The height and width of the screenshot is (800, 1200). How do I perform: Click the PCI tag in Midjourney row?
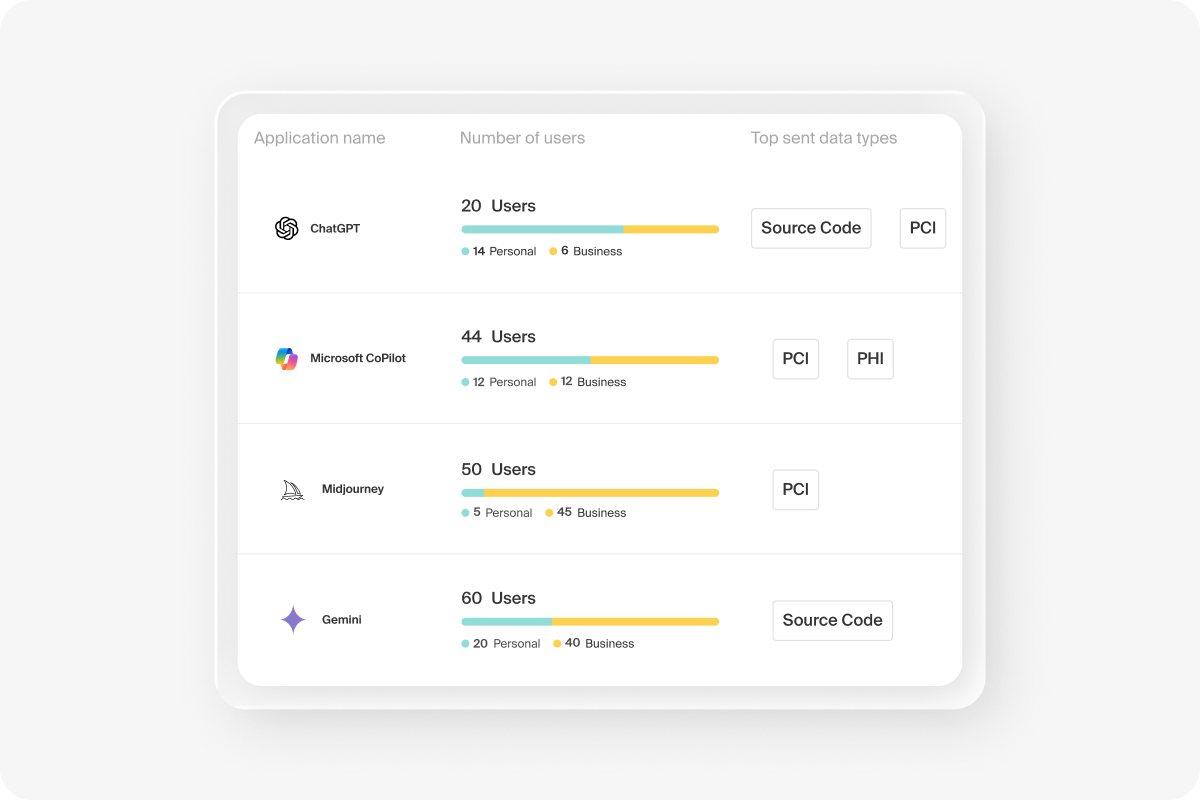(x=796, y=490)
